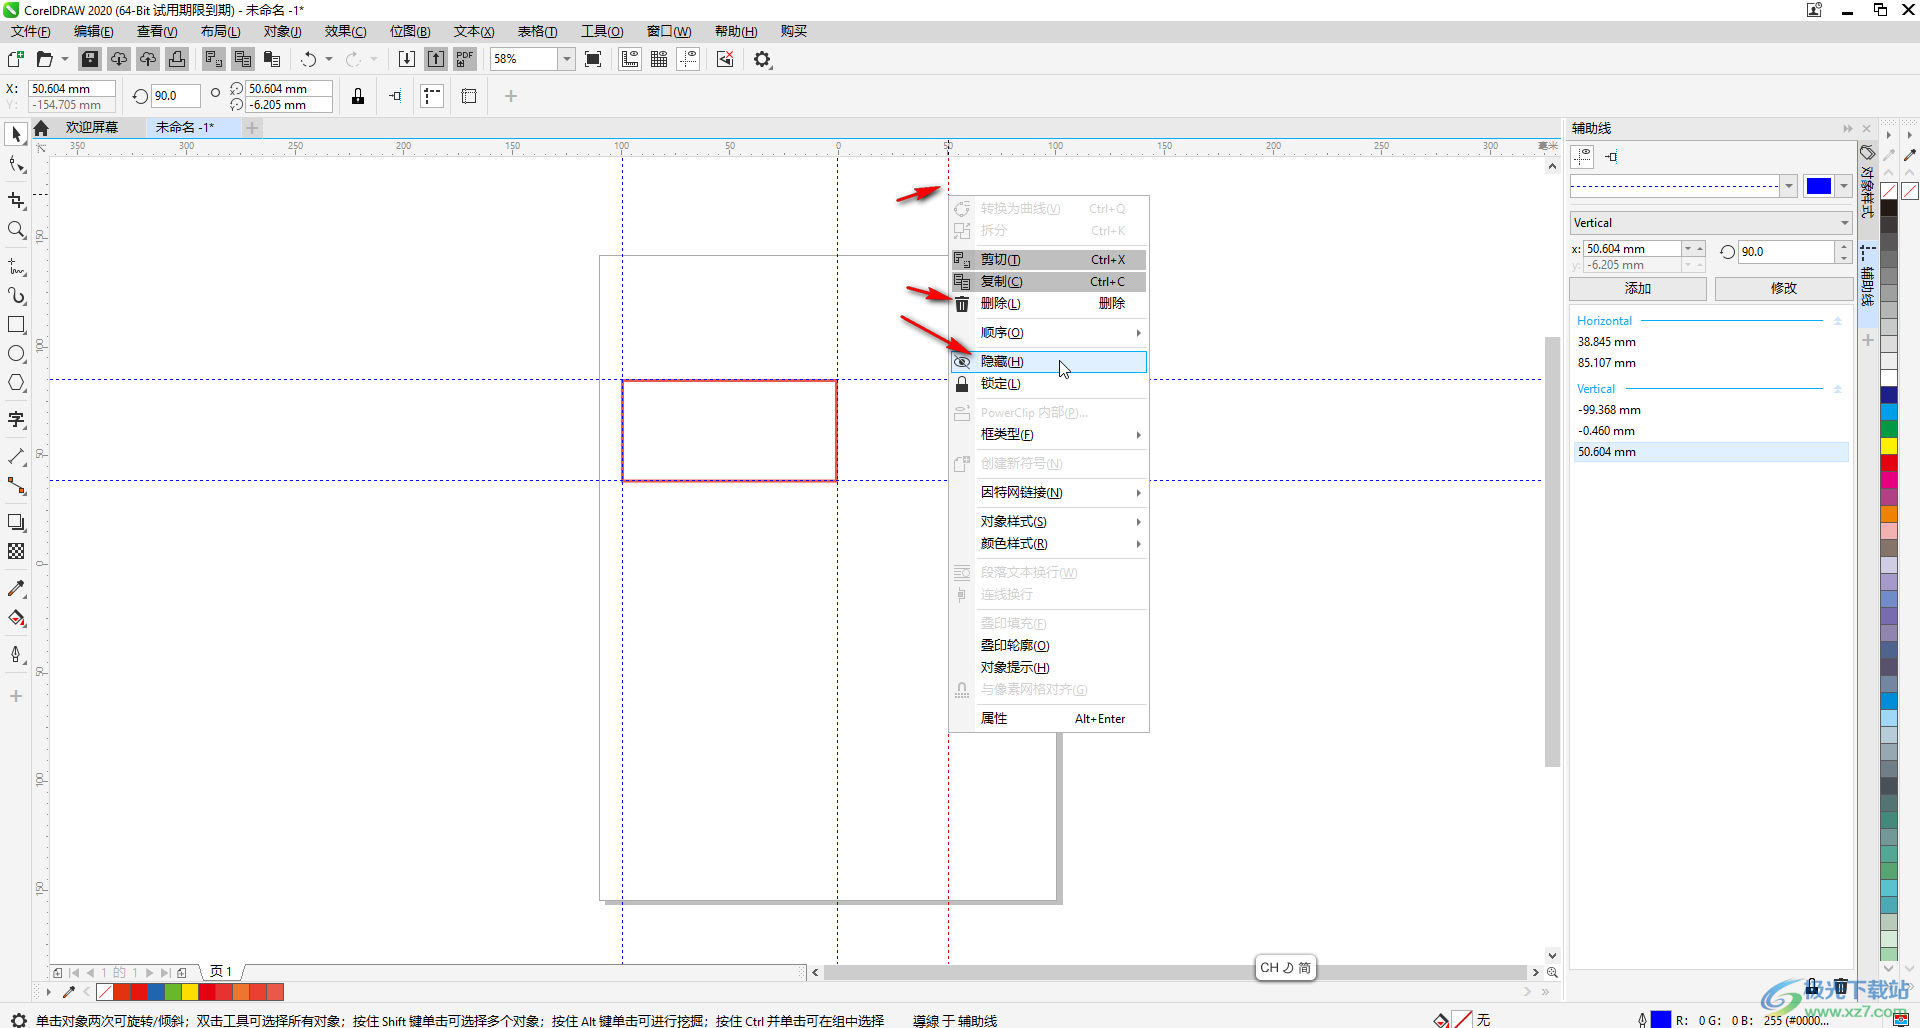The image size is (1920, 1028).
Task: Click the Import icon in toolbar
Action: (407, 59)
